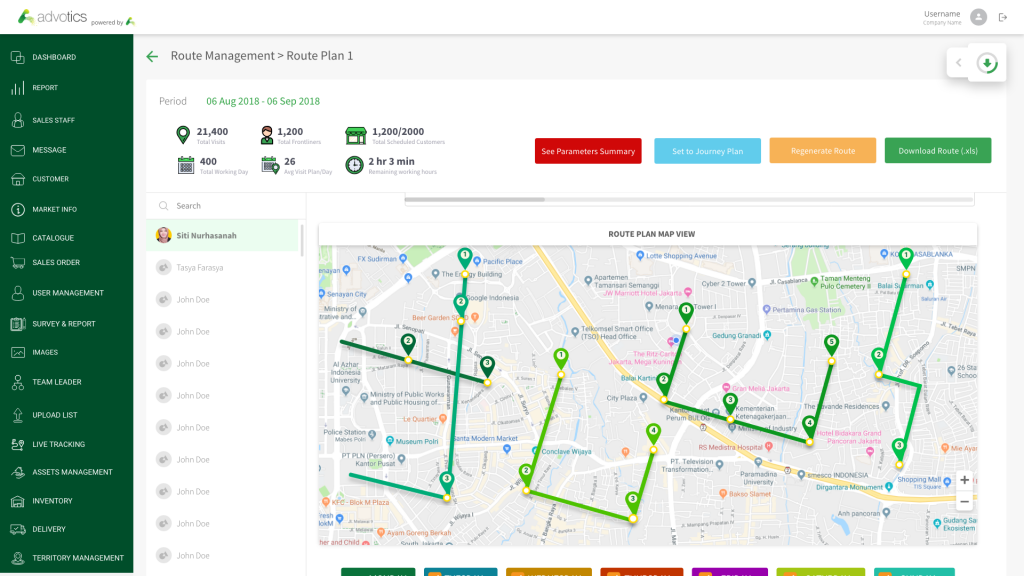This screenshot has height=576, width=1024.
Task: Open the Inventory sidebar icon
Action: pyautogui.click(x=16, y=500)
